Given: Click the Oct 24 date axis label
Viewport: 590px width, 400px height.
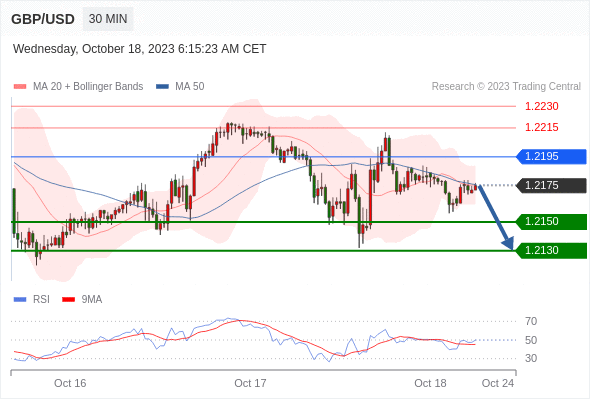Looking at the screenshot, I should [497, 383].
